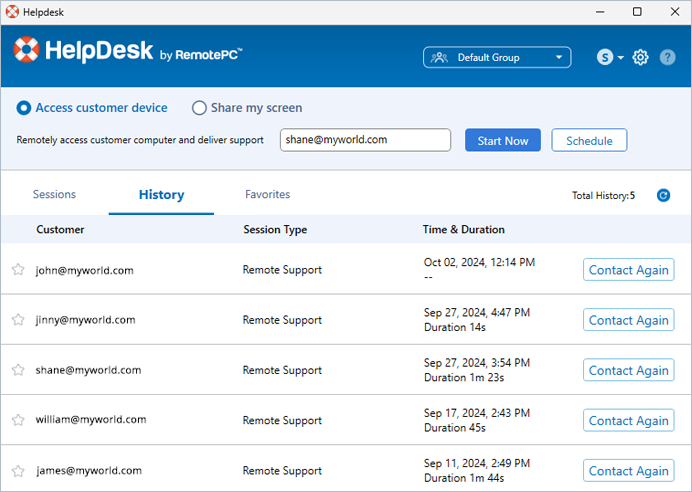Star john@myworld.com as favorite
This screenshot has height=492, width=692.
point(18,270)
